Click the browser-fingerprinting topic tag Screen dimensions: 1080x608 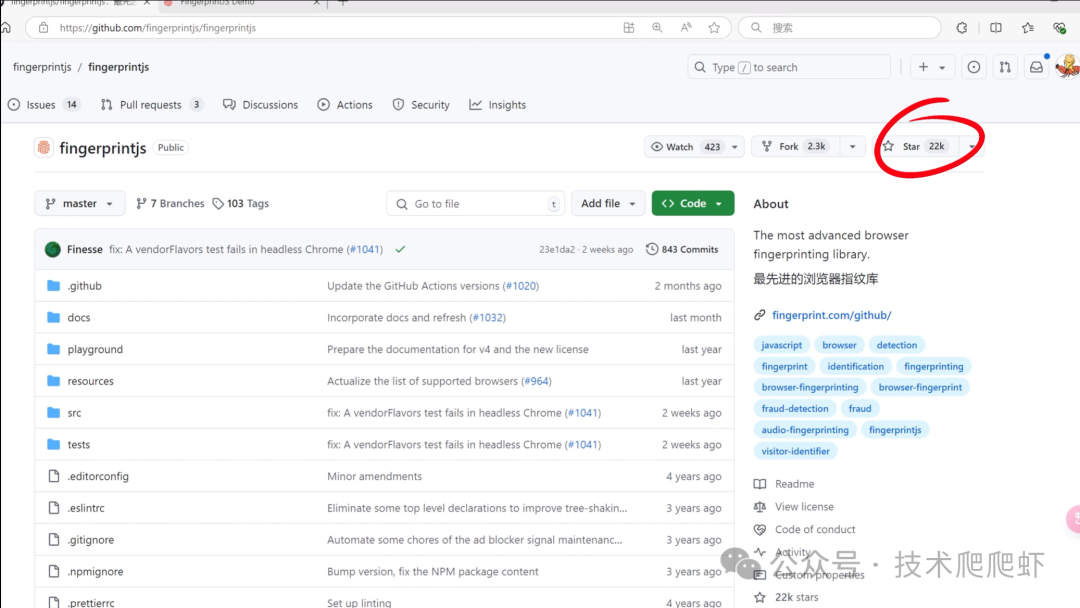(810, 387)
